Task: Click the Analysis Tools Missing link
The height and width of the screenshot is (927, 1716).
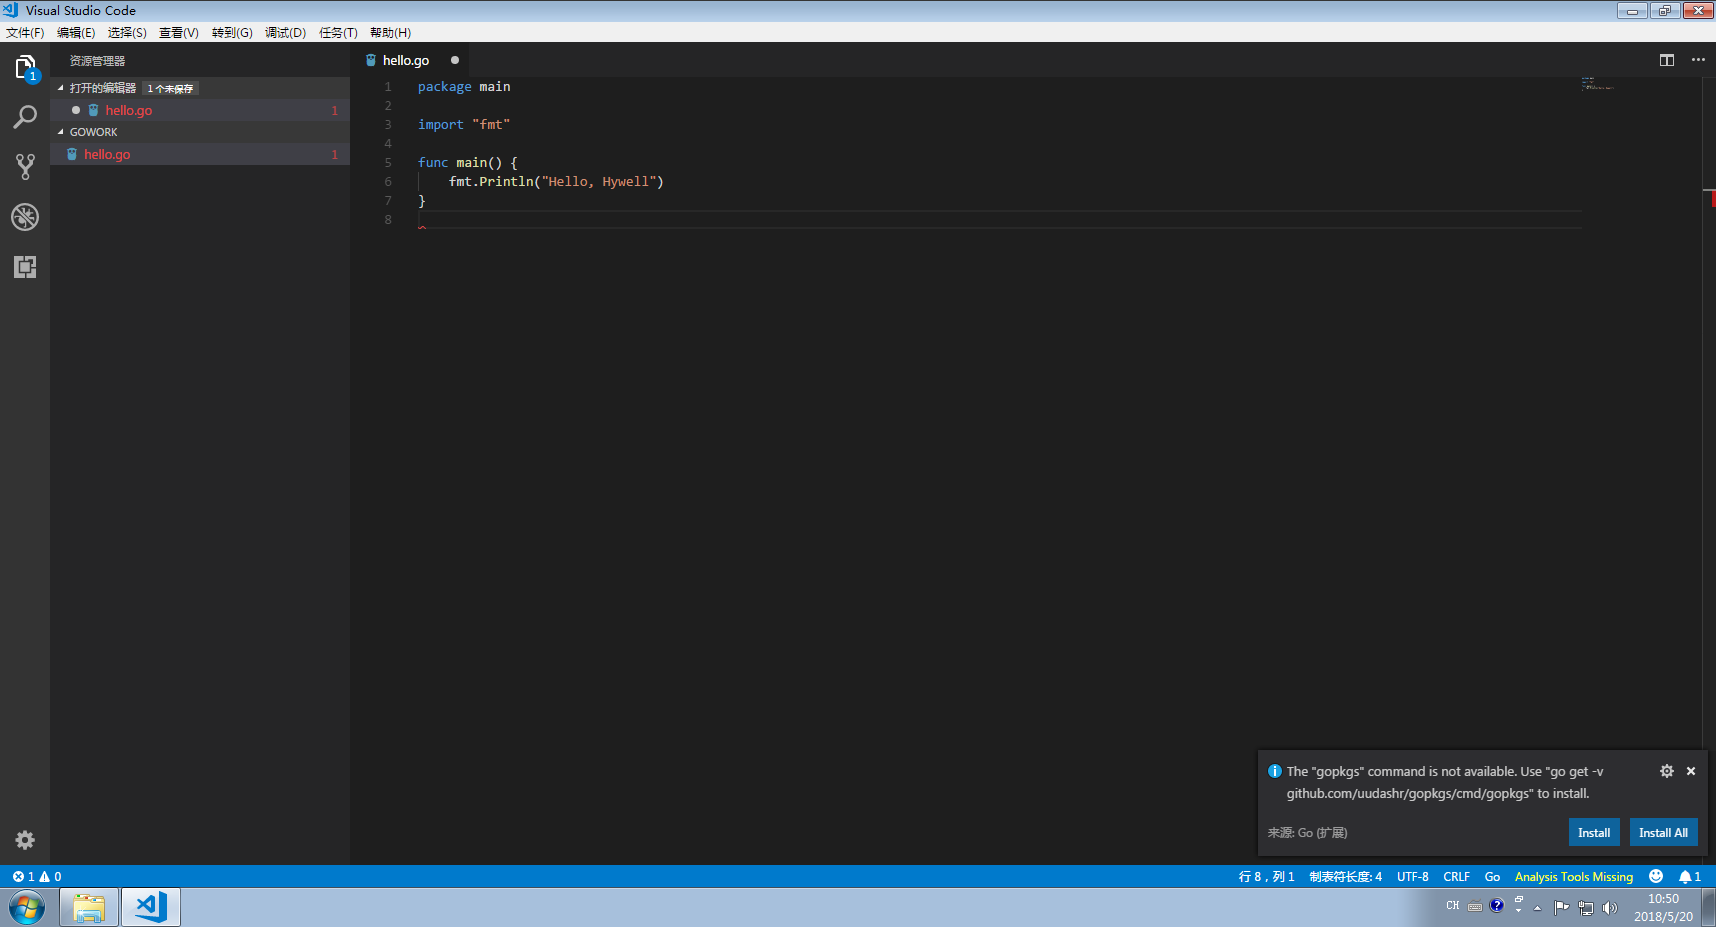Action: [1573, 876]
